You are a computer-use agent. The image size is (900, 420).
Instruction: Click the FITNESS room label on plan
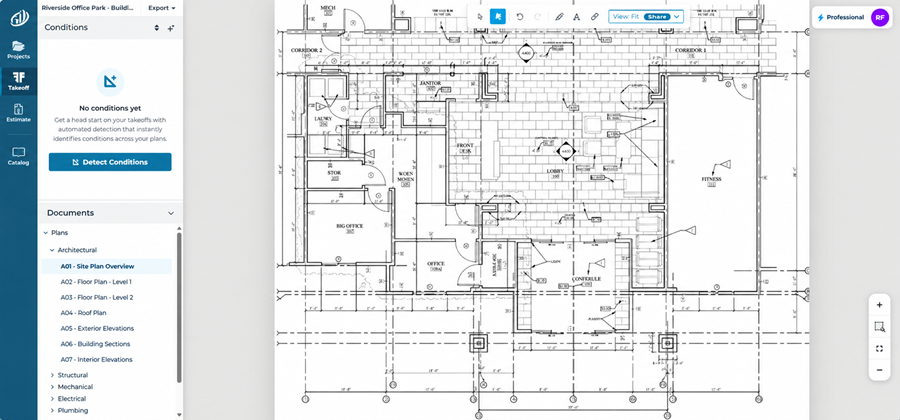[712, 179]
